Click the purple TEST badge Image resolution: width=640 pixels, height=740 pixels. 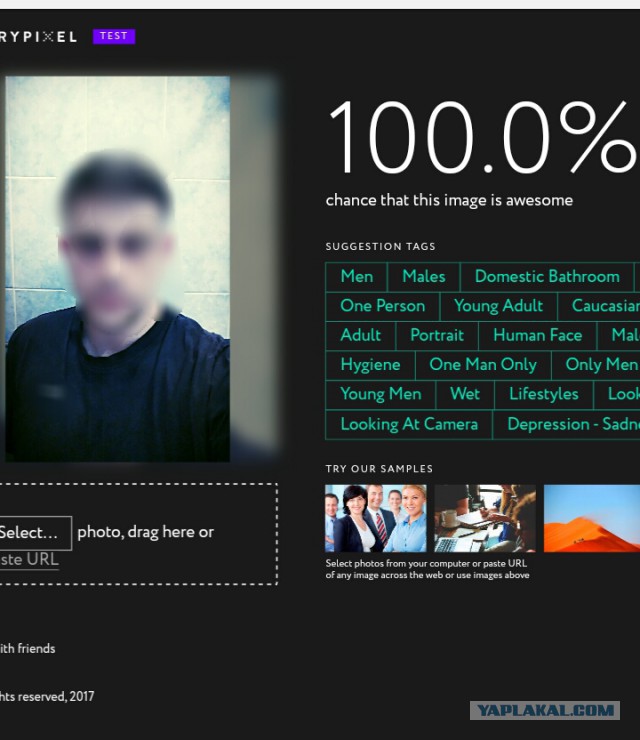pos(114,36)
